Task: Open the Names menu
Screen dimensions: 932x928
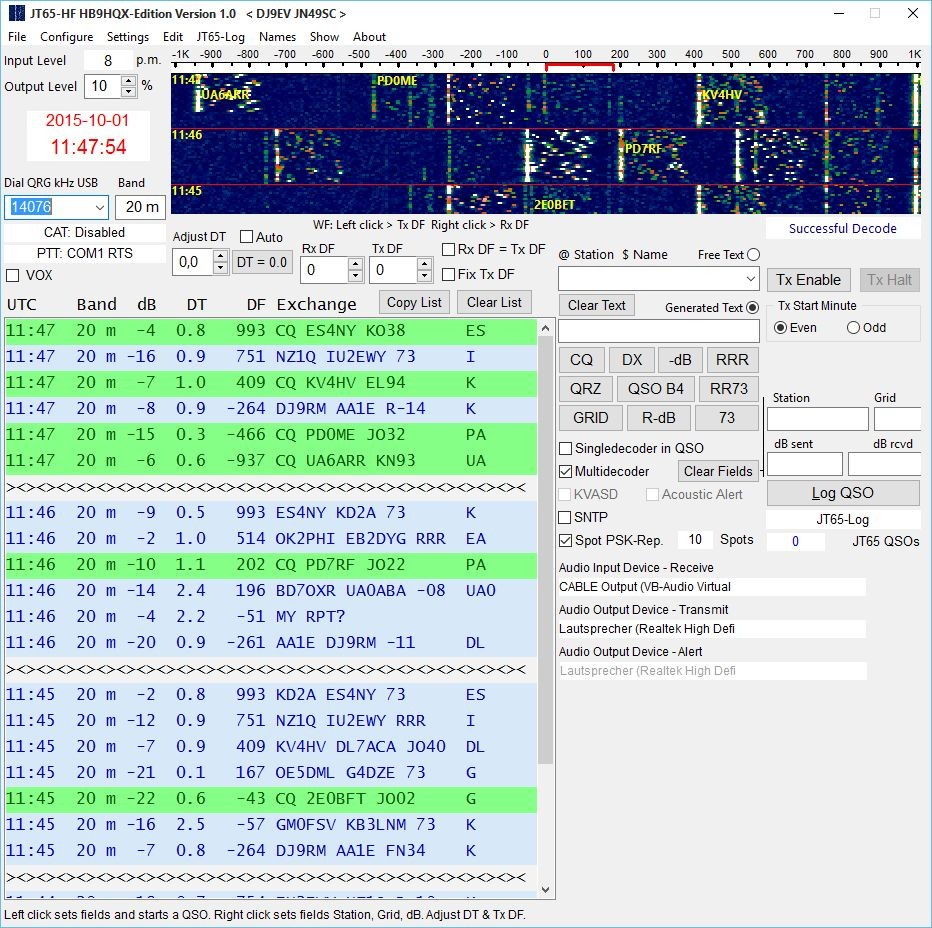Action: click(277, 37)
